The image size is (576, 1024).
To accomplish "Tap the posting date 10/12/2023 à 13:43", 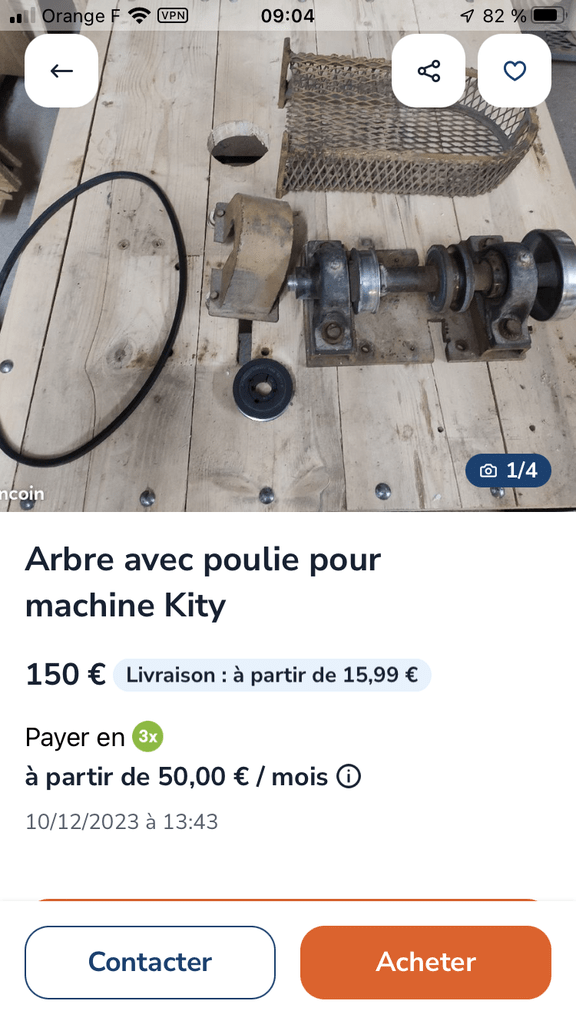I will click(x=121, y=821).
